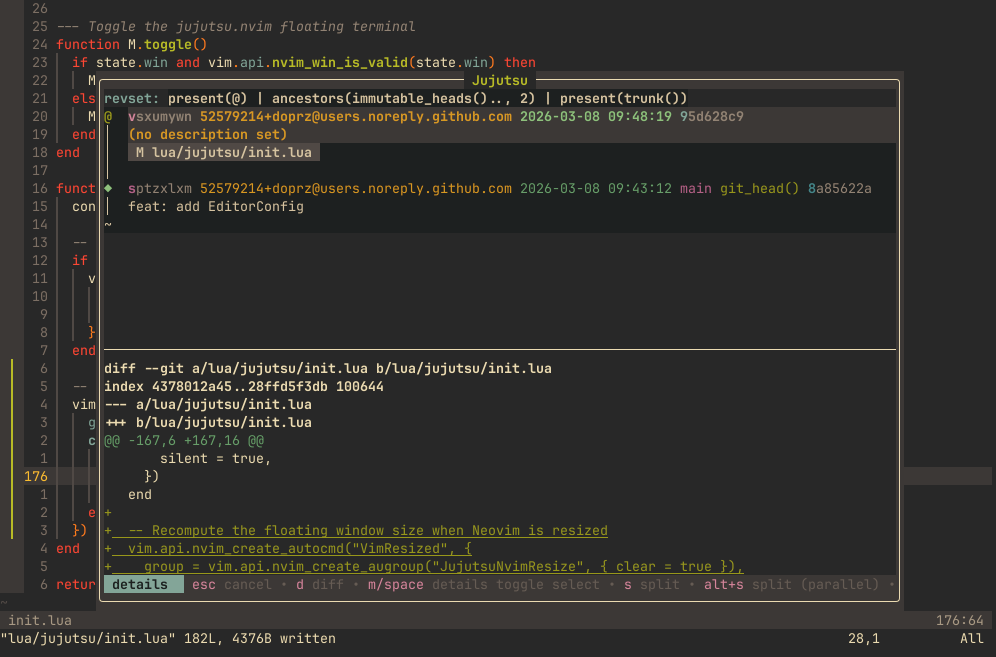Click the --- a/lua/jujutsu/init.lua line

[x=208, y=404]
